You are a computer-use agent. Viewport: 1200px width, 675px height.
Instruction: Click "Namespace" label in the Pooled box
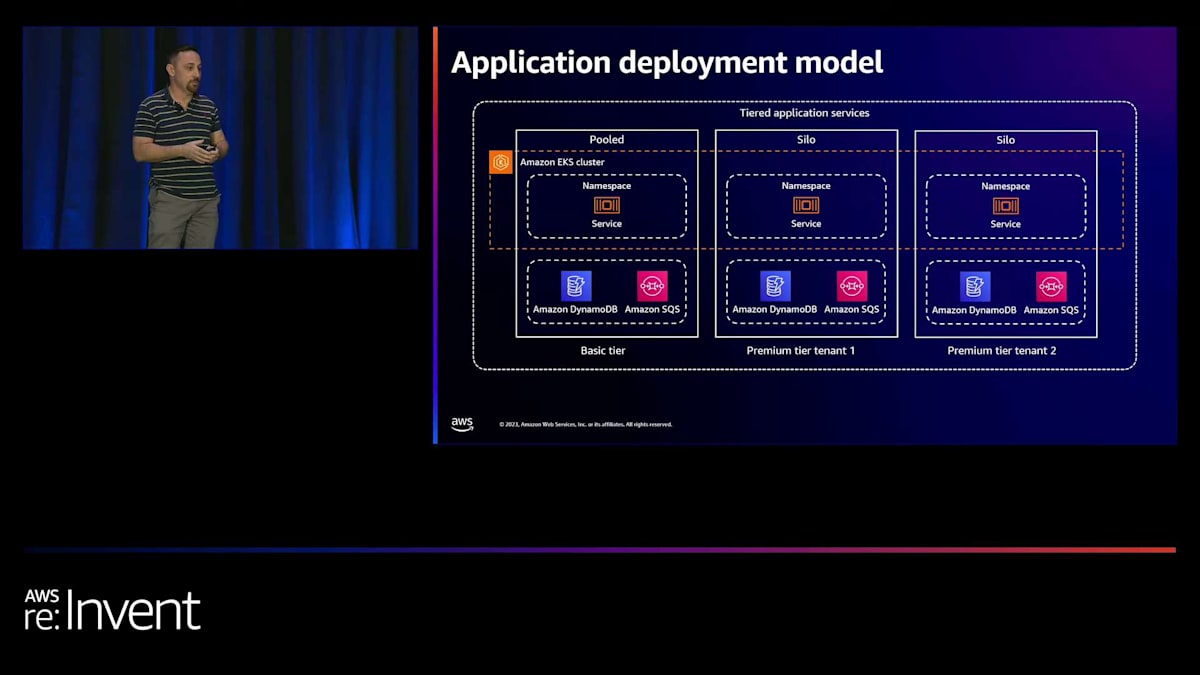click(x=606, y=186)
